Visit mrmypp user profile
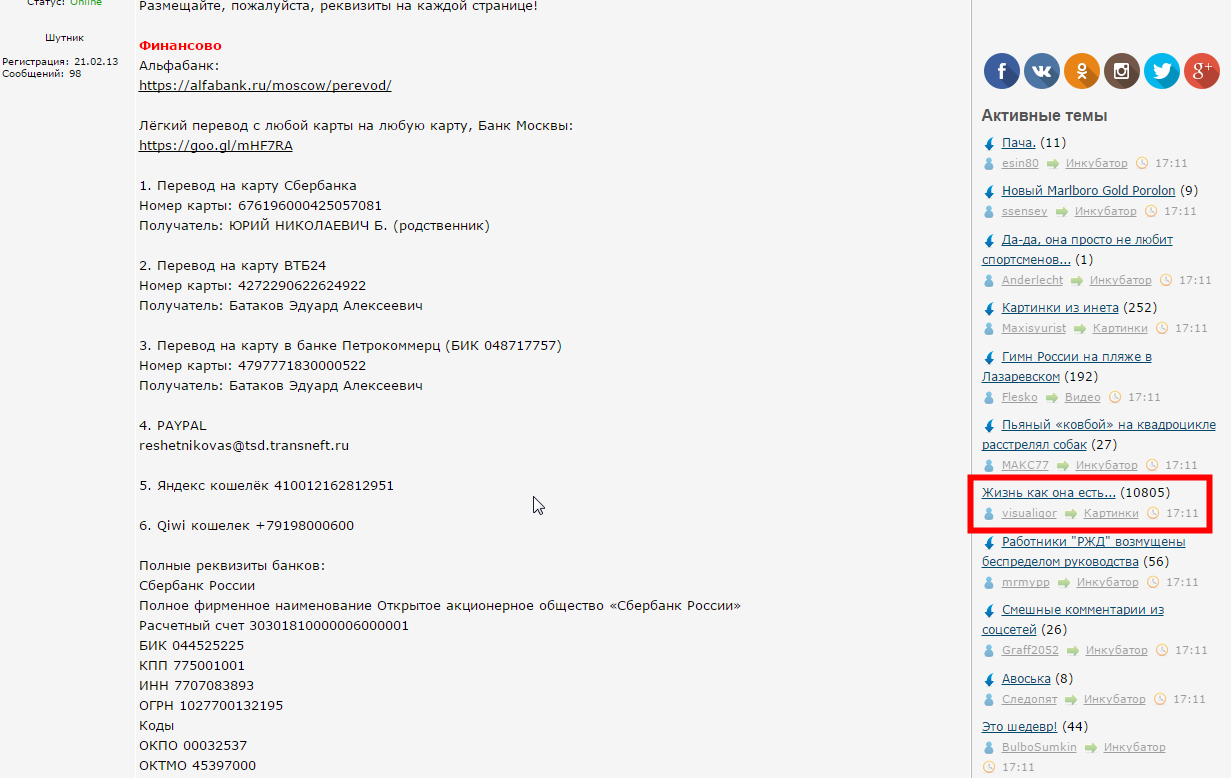Viewport: 1231px width, 778px height. pyautogui.click(x=1026, y=583)
